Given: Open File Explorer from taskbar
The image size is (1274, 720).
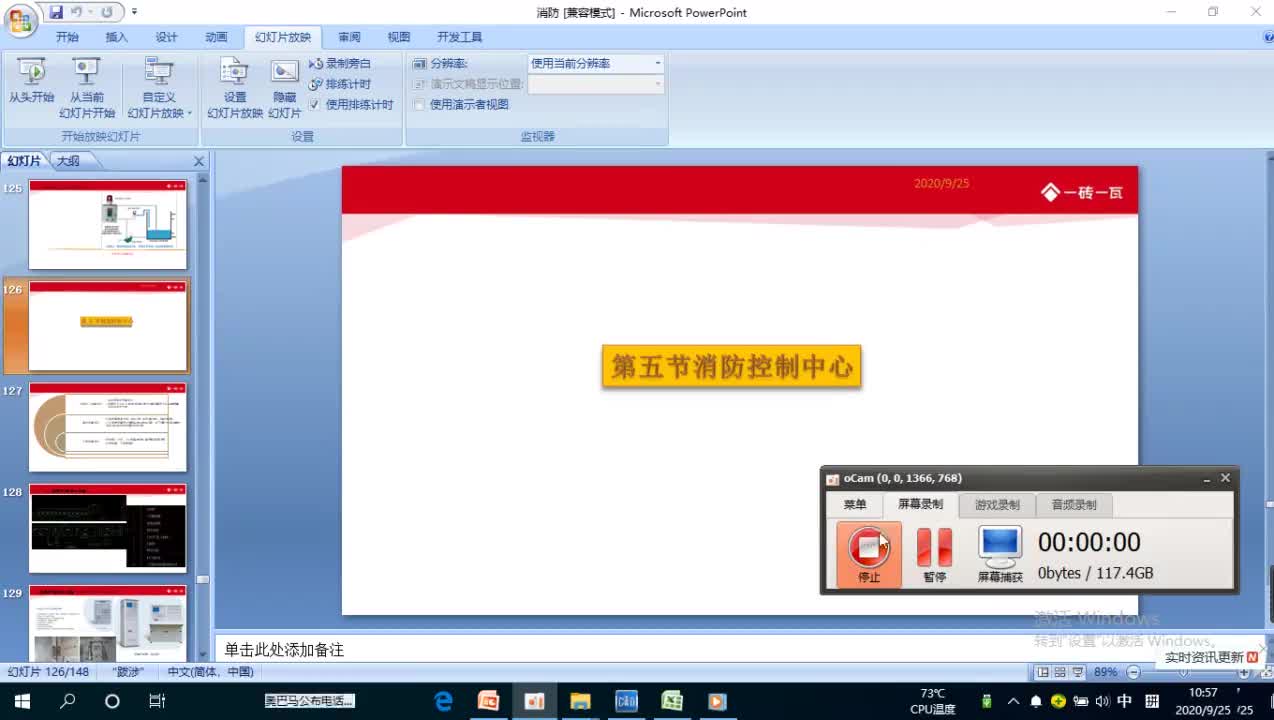Looking at the screenshot, I should coord(580,701).
